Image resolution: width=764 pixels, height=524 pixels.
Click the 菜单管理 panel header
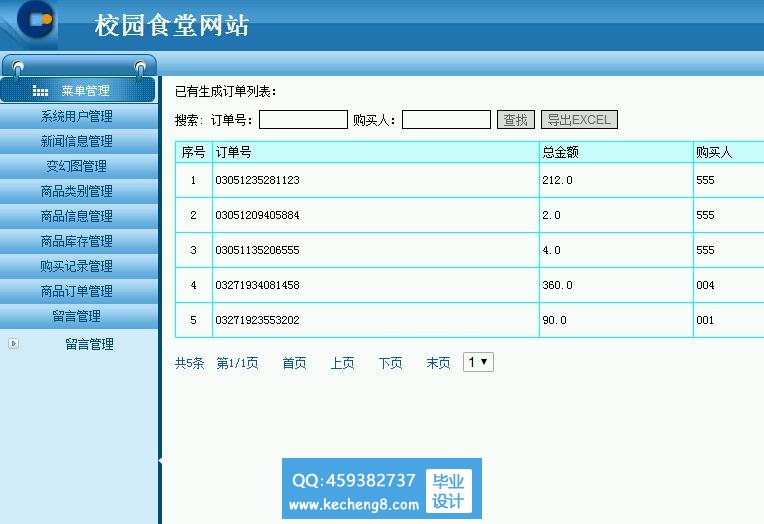78,90
